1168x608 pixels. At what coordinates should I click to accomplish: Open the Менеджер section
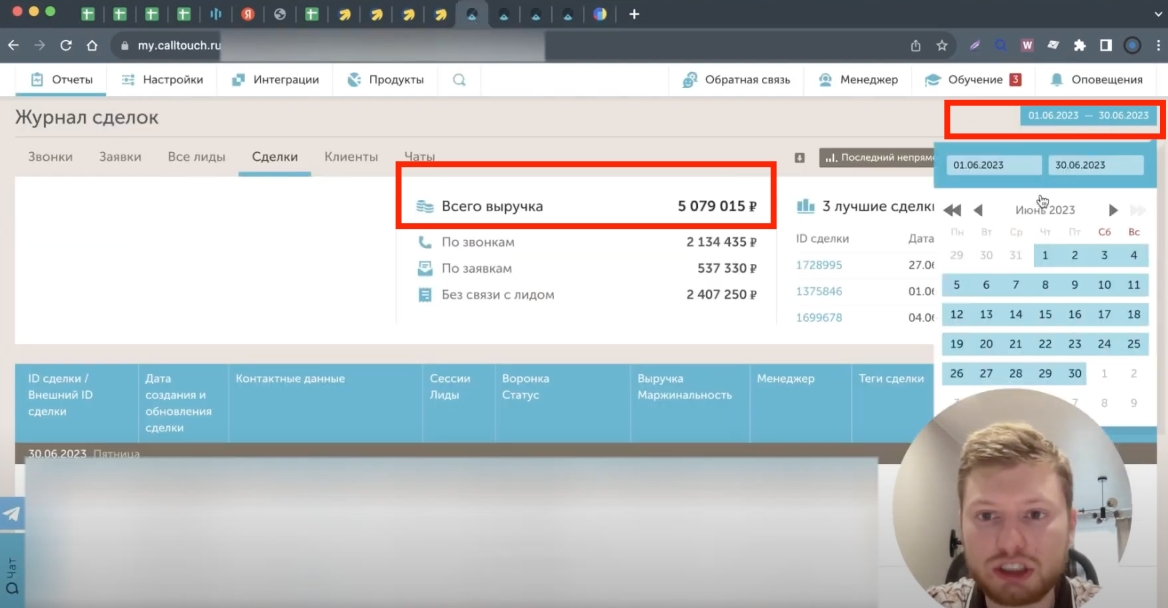pos(858,80)
